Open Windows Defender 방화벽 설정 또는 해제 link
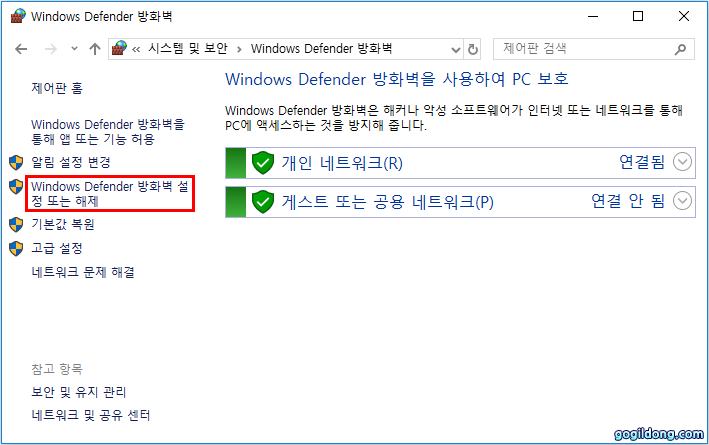The width and height of the screenshot is (709, 445). click(110, 194)
